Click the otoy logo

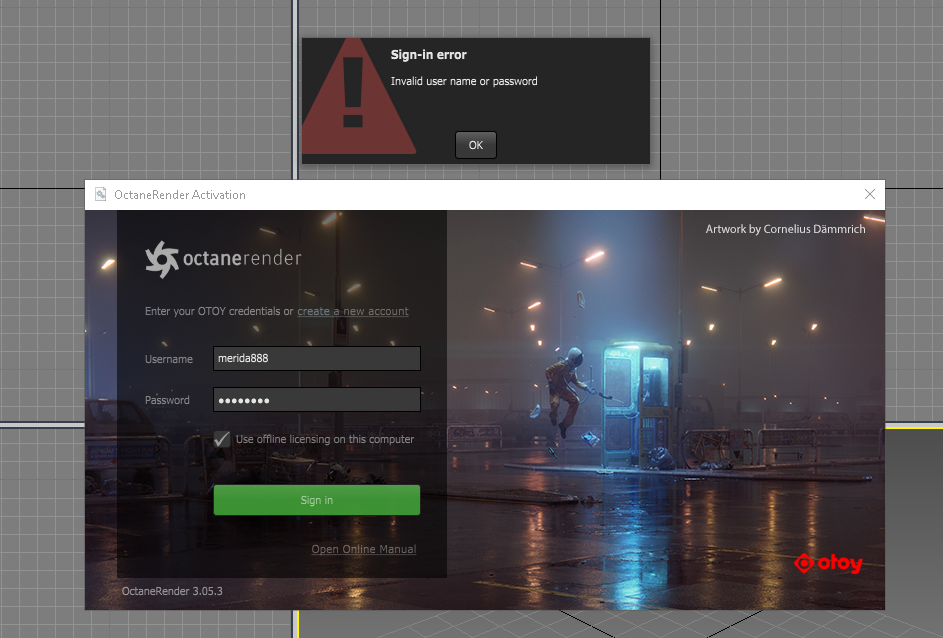(x=828, y=563)
